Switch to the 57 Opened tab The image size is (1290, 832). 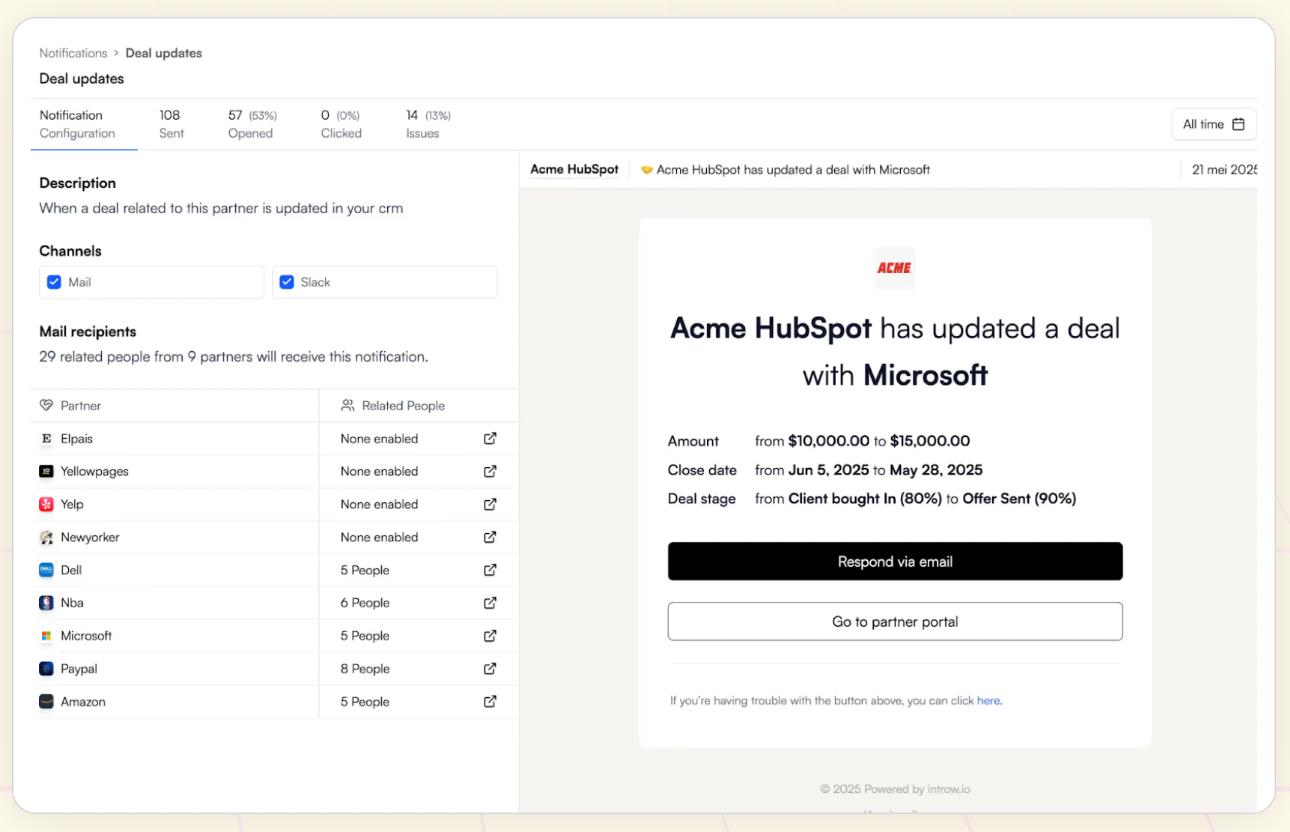tap(252, 124)
